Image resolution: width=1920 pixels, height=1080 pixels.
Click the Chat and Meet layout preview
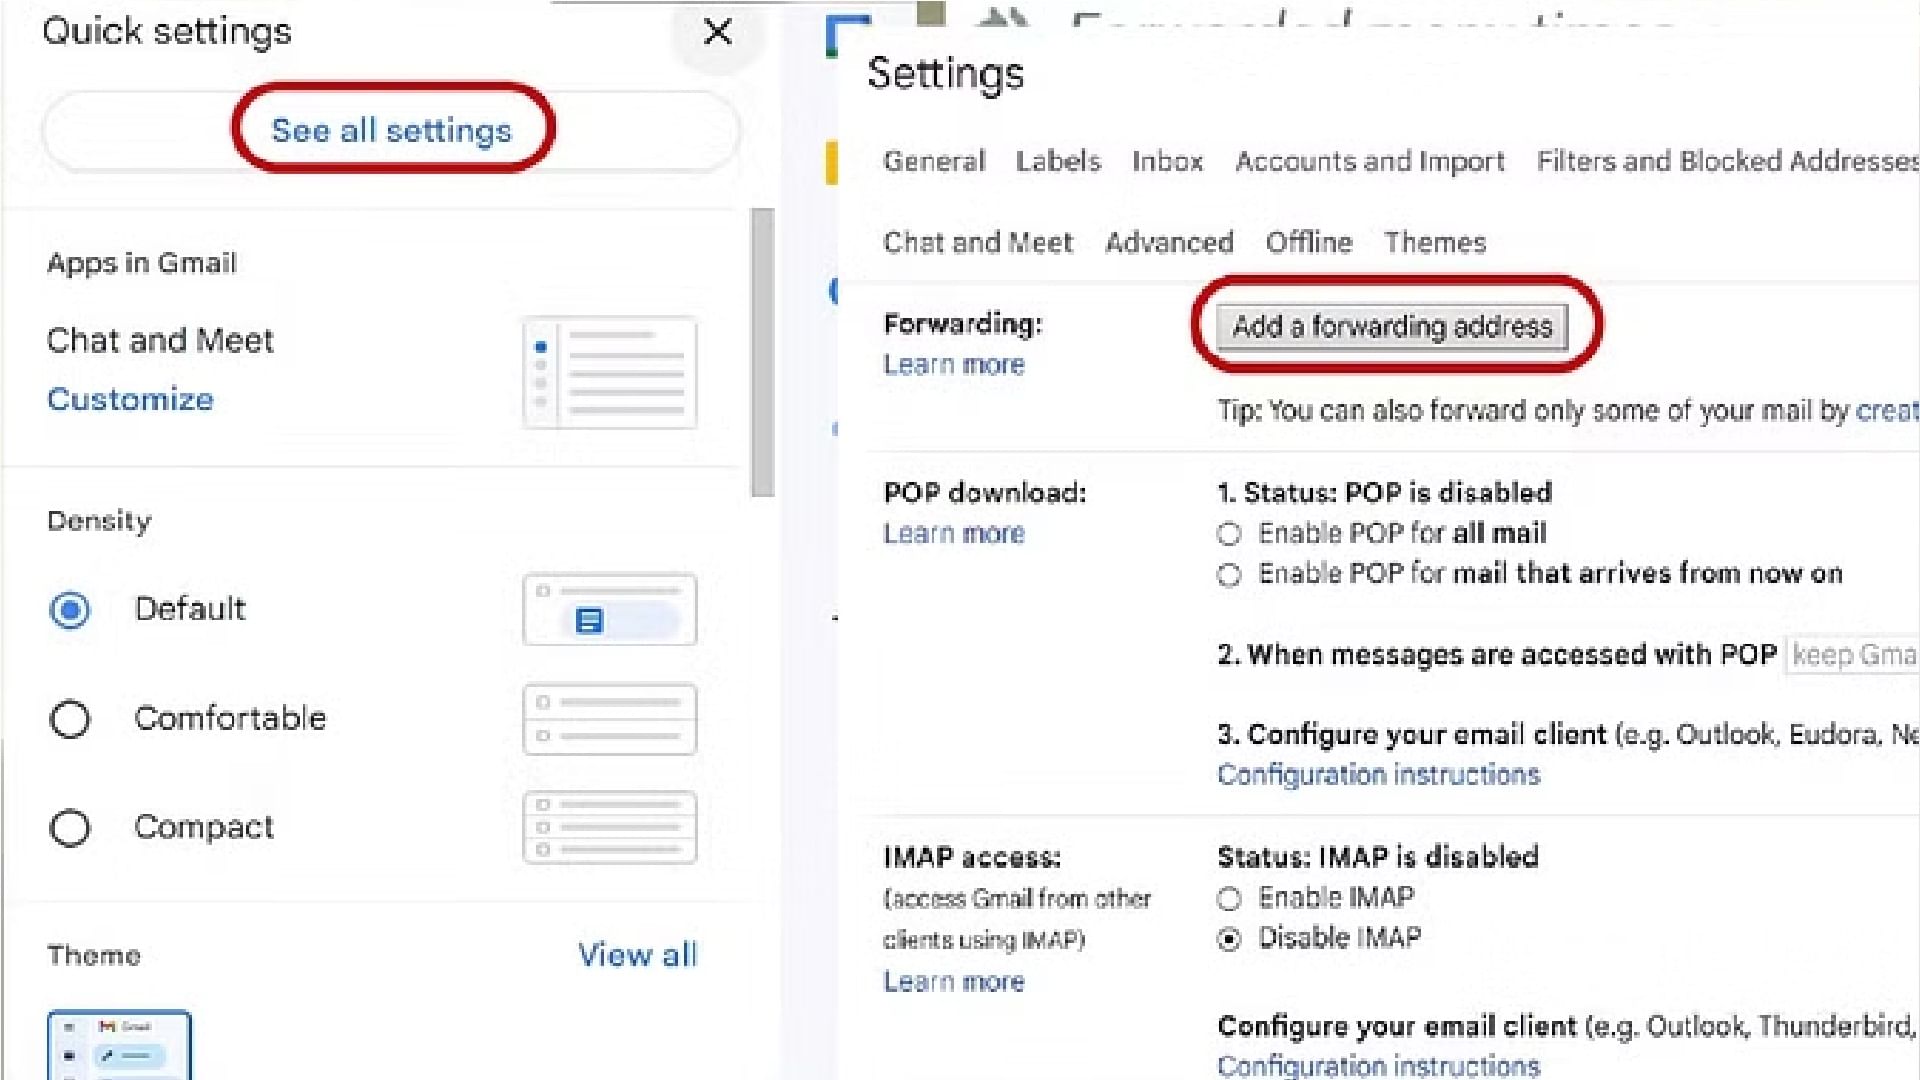pyautogui.click(x=609, y=371)
